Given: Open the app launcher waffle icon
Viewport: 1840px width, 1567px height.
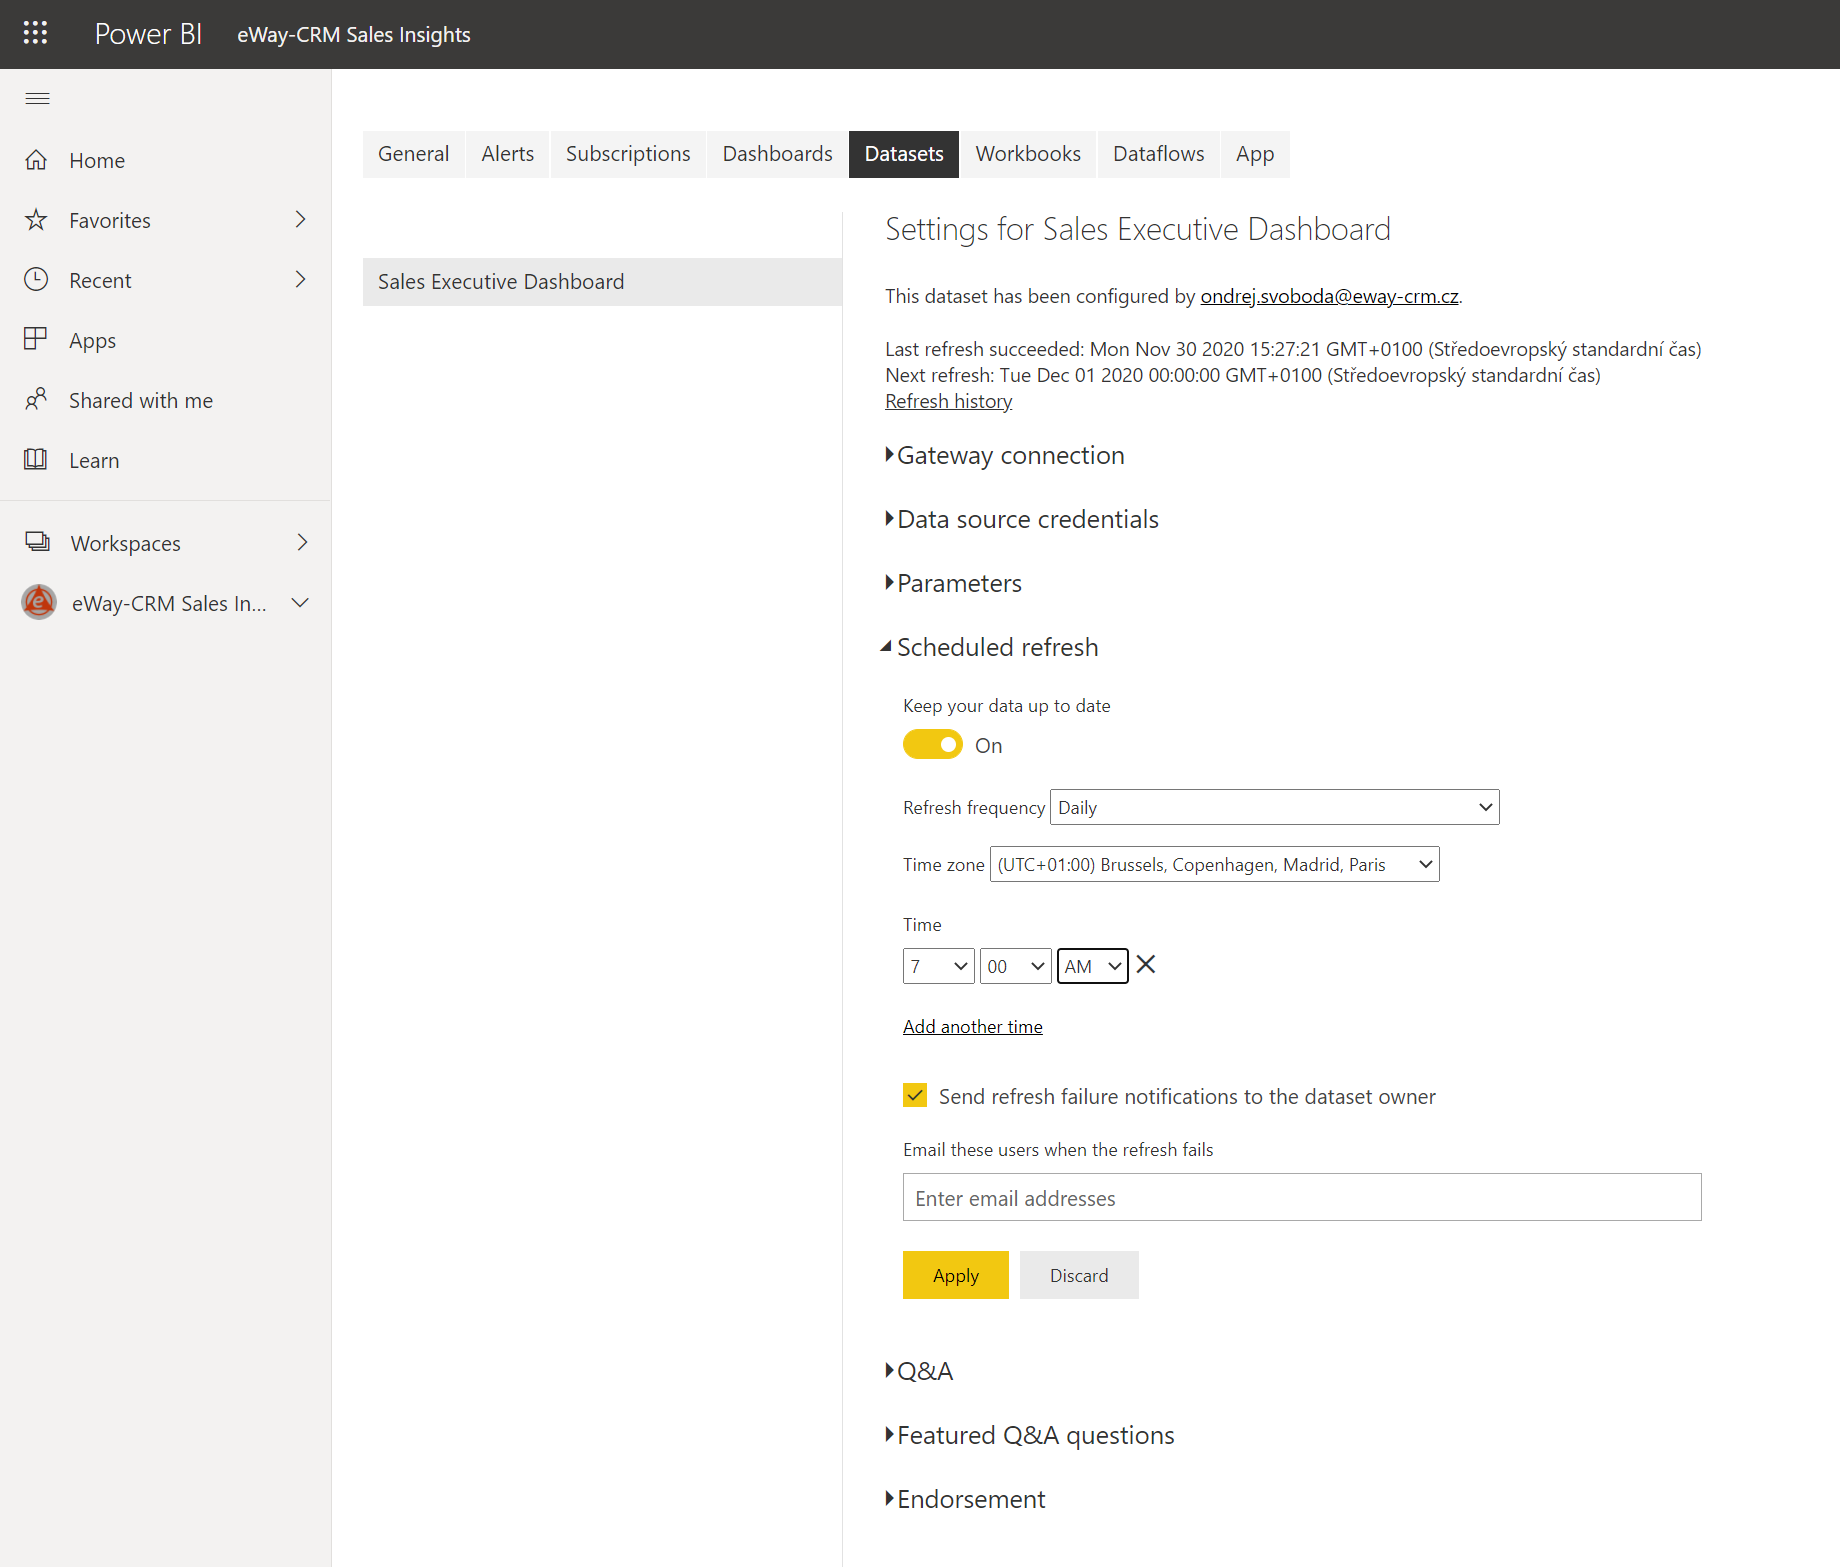Looking at the screenshot, I should click(35, 34).
